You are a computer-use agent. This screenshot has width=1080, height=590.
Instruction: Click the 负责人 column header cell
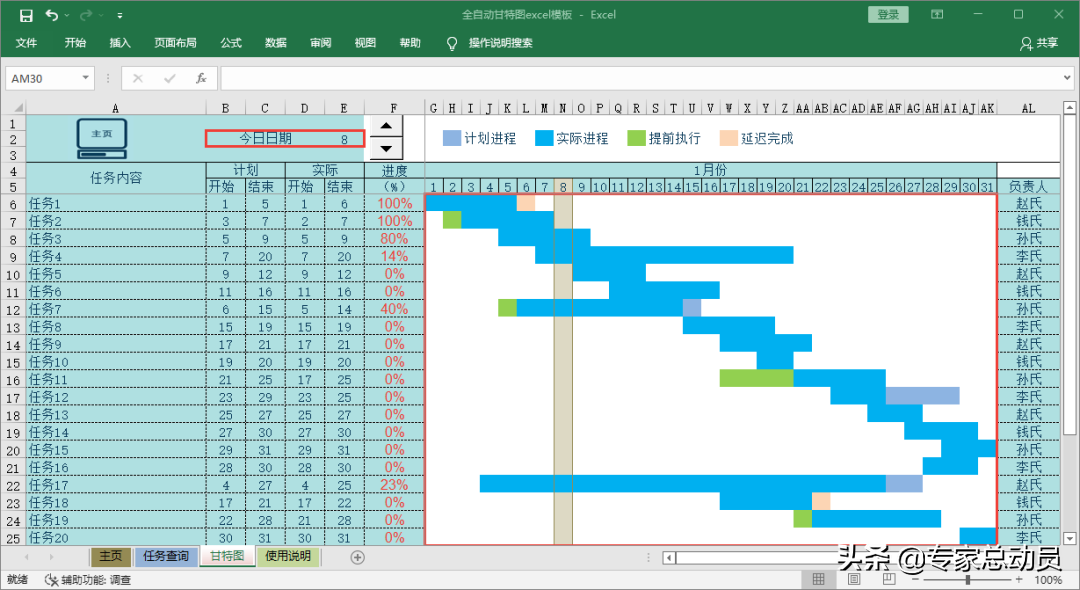coord(1028,187)
